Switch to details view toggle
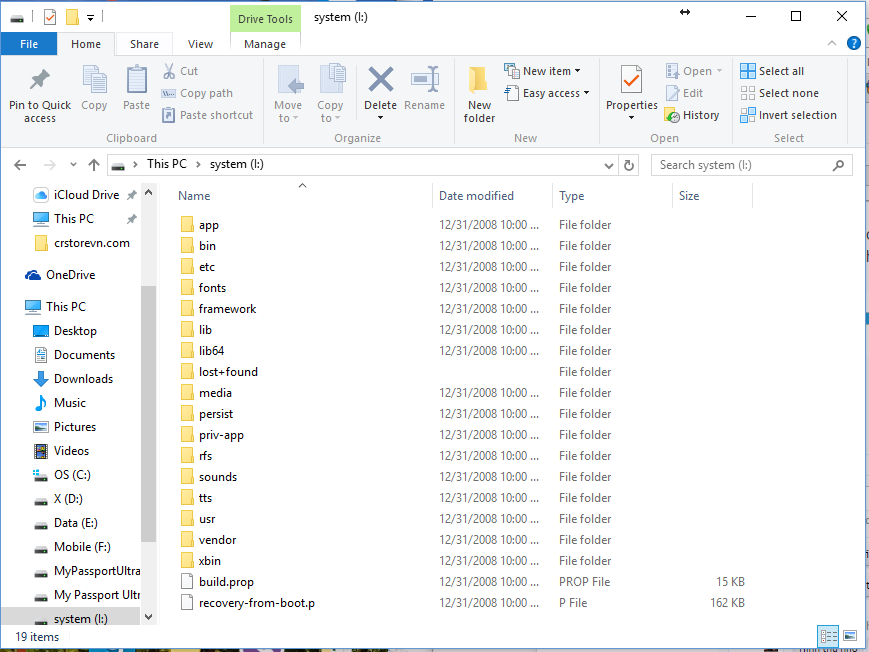The width and height of the screenshot is (869, 652). (x=828, y=635)
